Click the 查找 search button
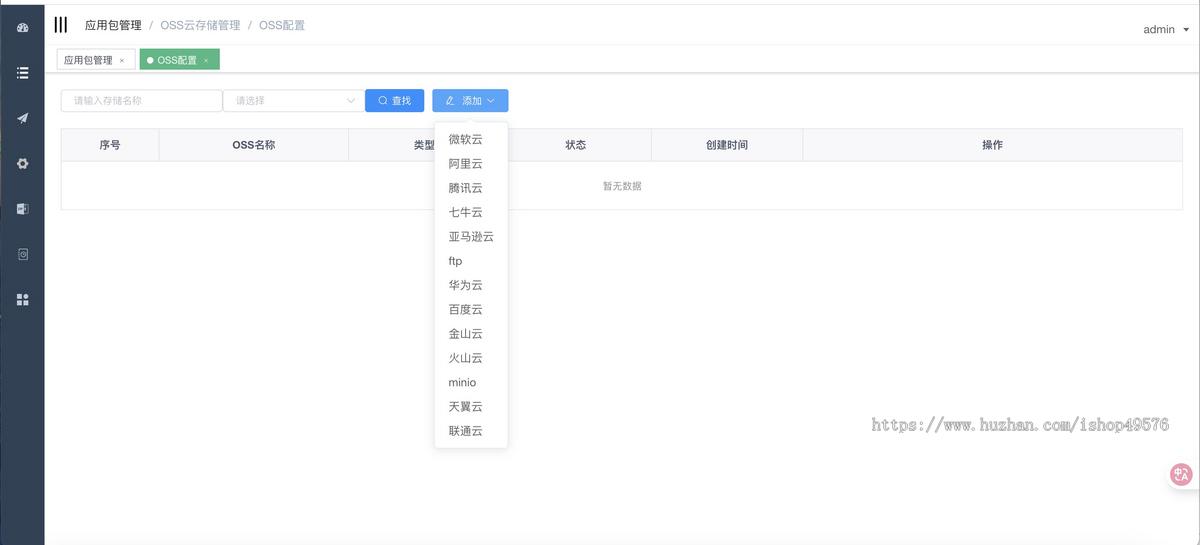 pos(395,101)
